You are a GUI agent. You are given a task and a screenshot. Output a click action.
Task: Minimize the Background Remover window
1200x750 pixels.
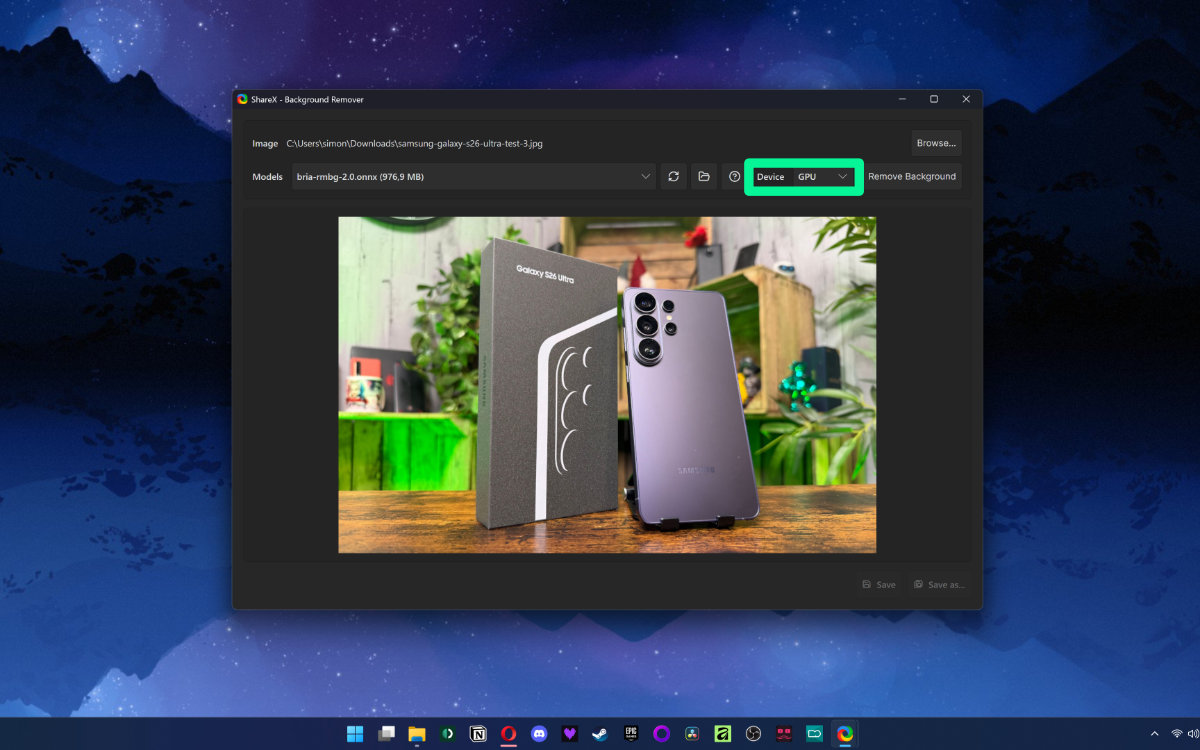[x=902, y=99]
